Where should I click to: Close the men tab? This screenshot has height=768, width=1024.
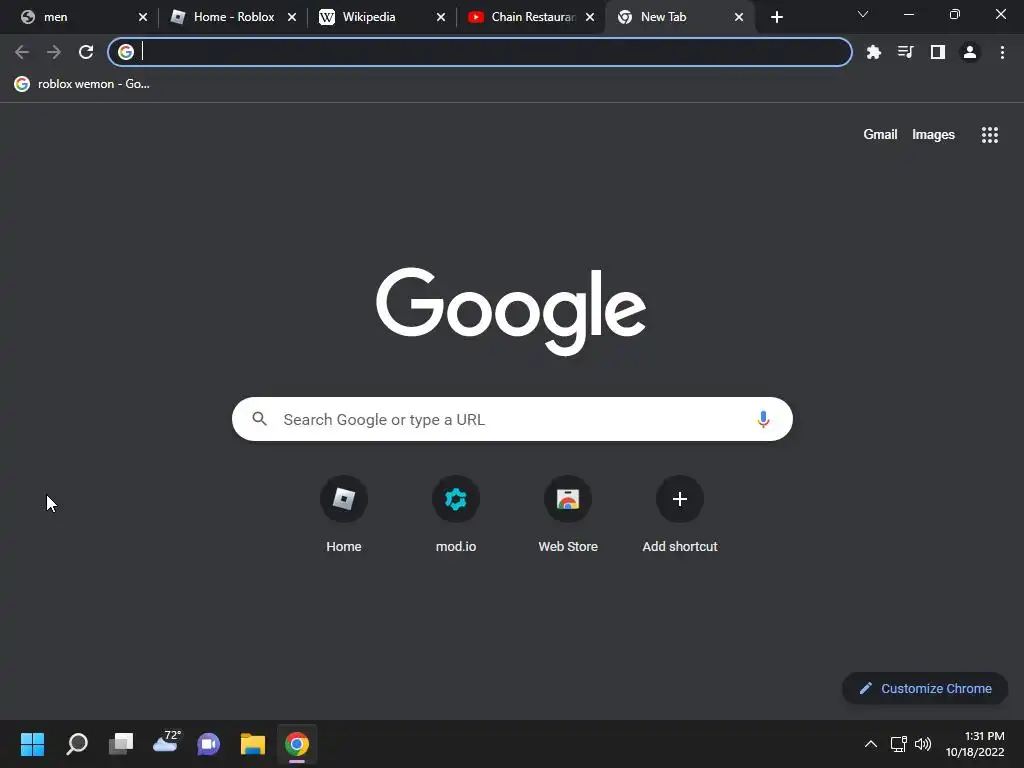pyautogui.click(x=143, y=17)
